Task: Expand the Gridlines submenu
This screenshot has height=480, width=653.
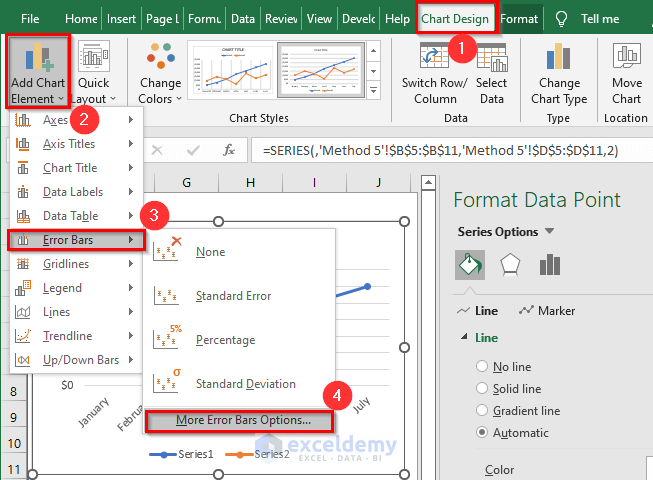Action: coord(76,264)
